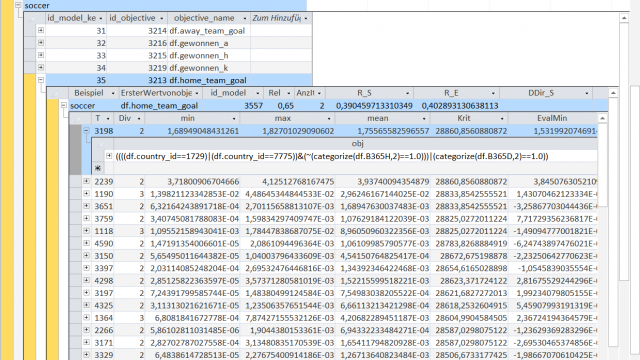Collapse the df.home_team_goal subdatasheet
Viewport: 640px width, 360px height.
click(41, 80)
